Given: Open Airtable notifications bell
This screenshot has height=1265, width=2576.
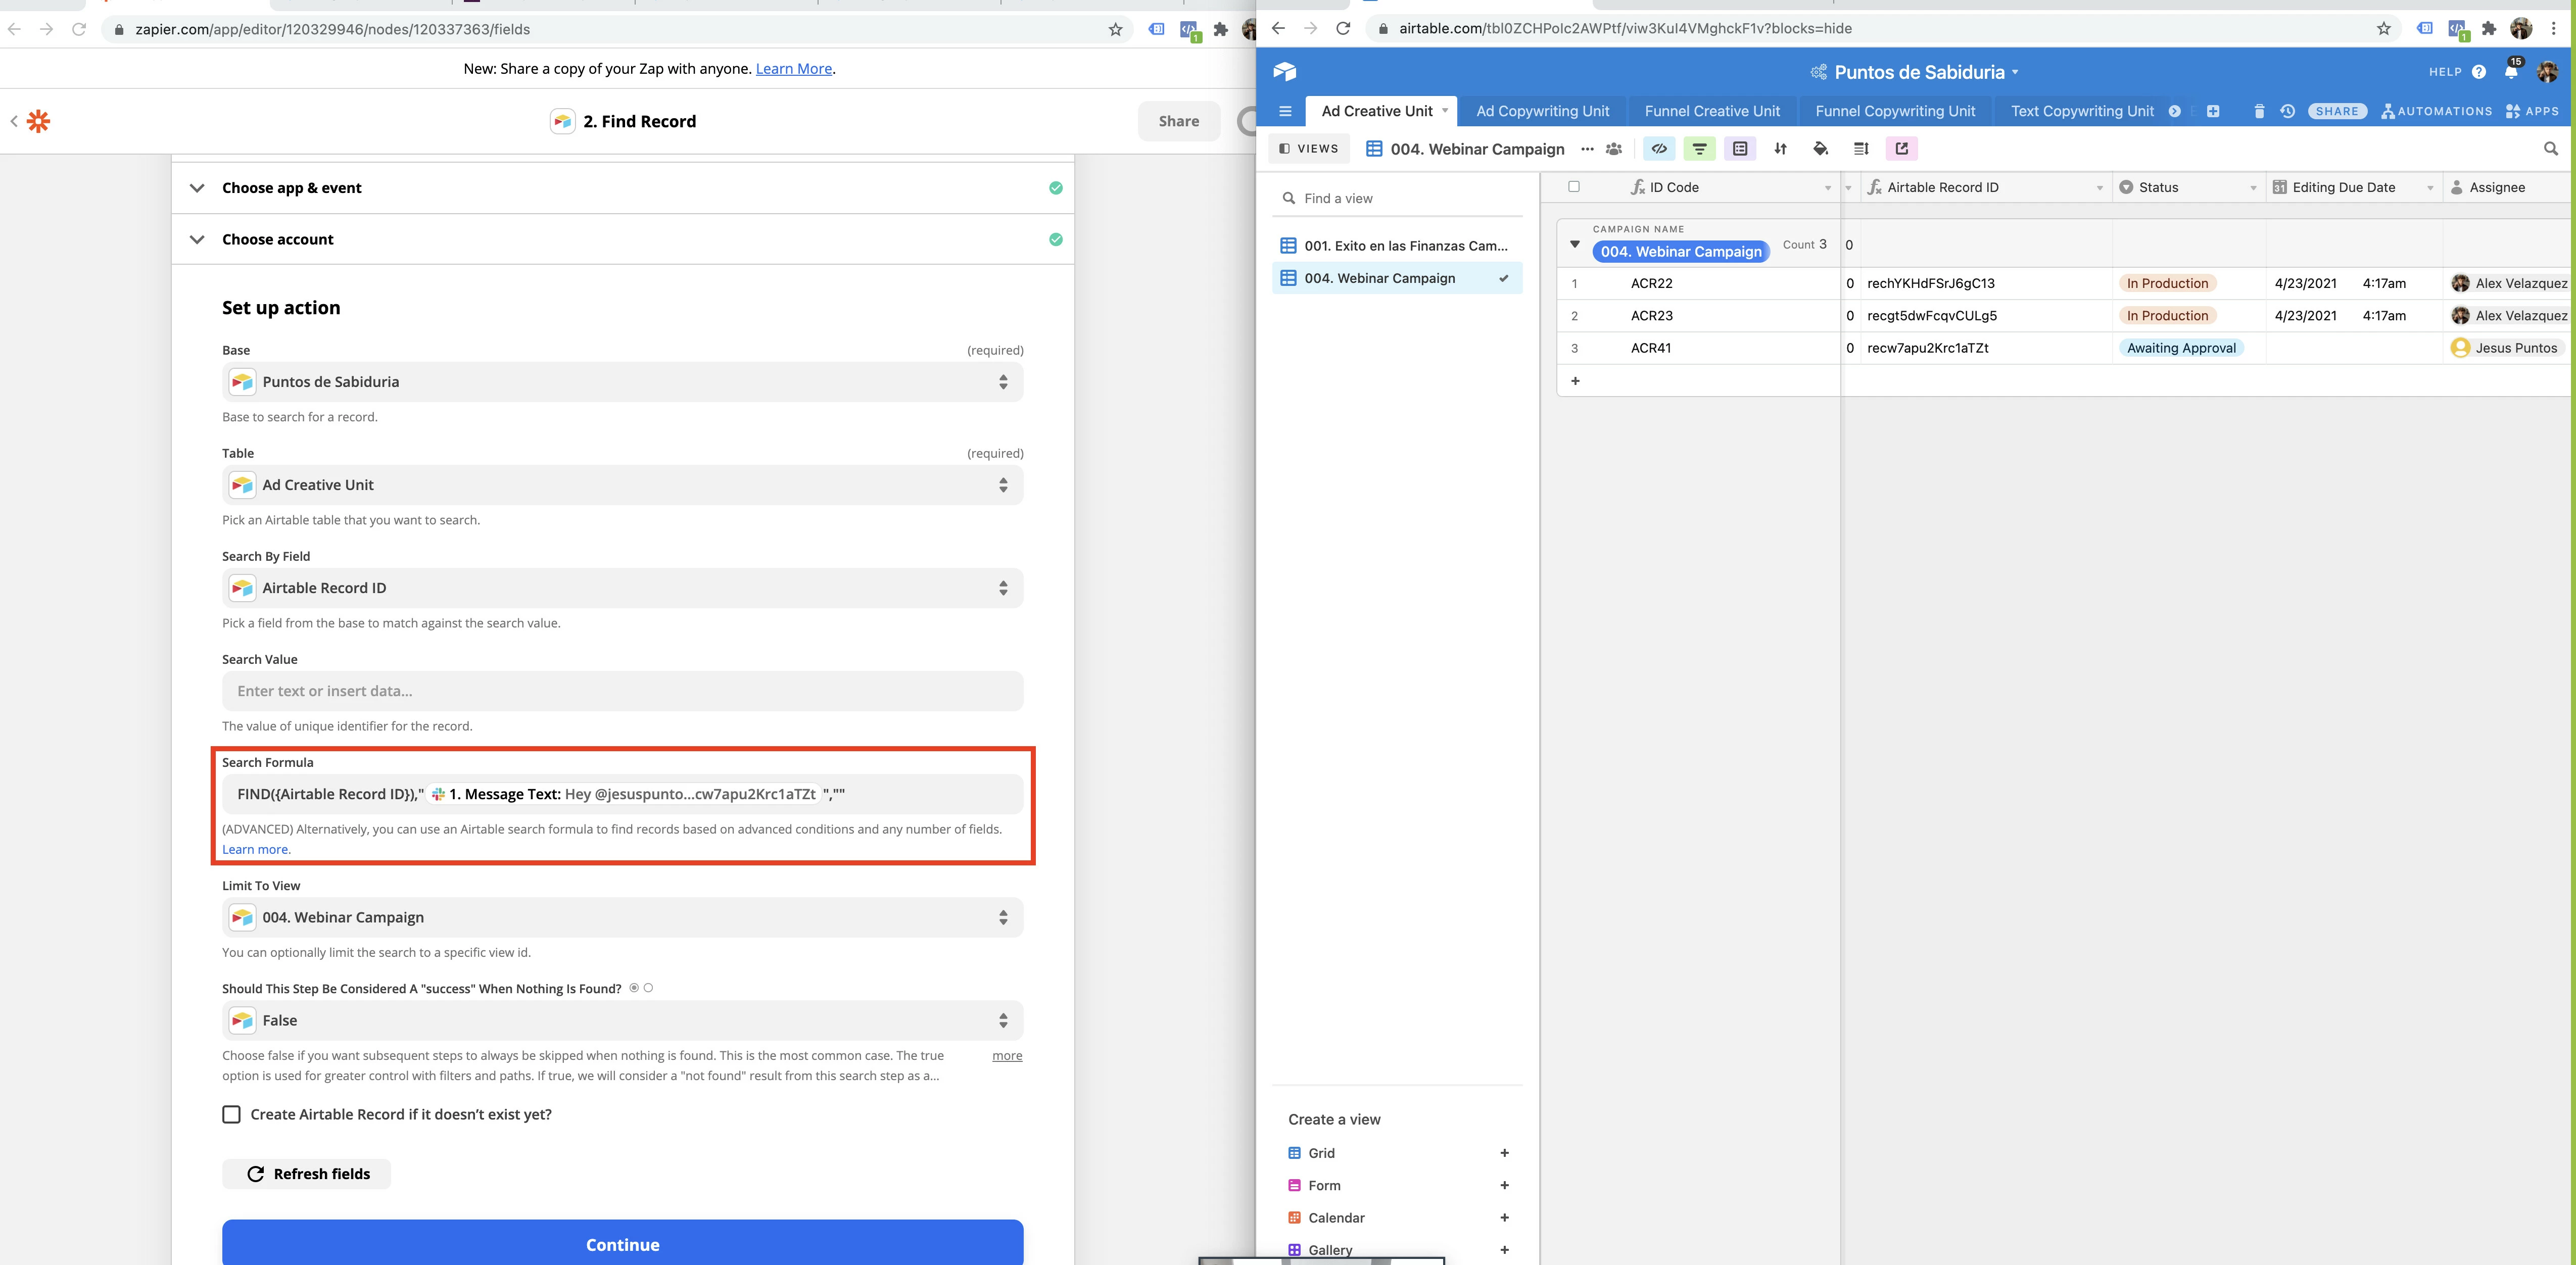Looking at the screenshot, I should coord(2511,71).
